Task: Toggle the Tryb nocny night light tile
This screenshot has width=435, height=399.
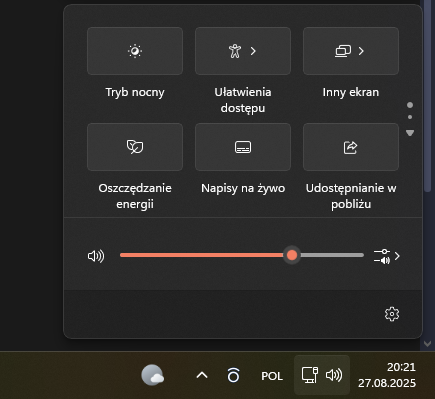Action: [135, 51]
